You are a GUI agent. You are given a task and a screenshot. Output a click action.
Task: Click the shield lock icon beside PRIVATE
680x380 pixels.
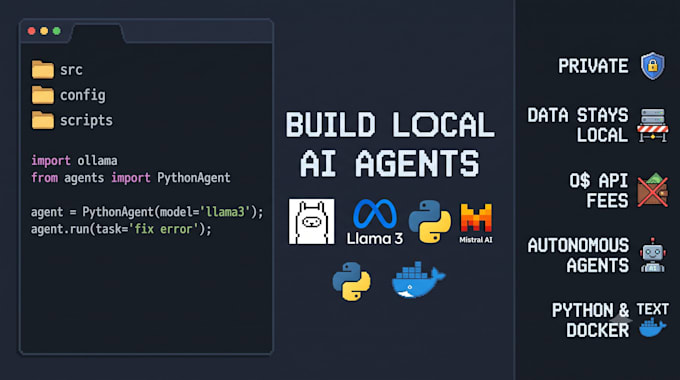[x=653, y=66]
